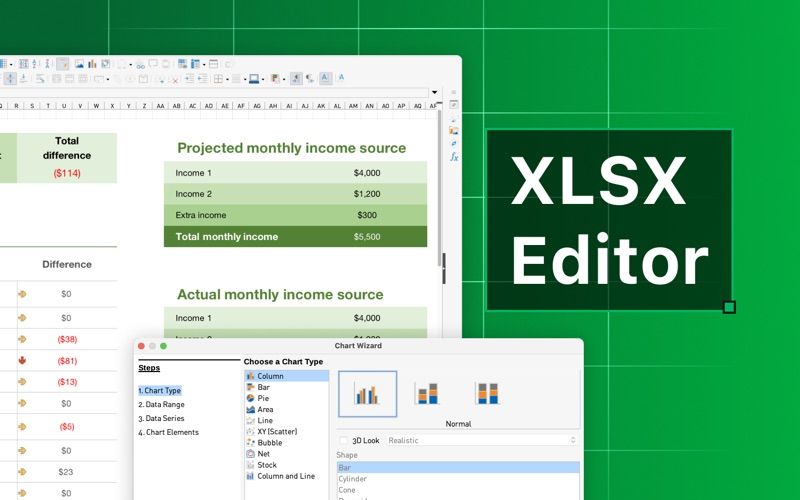Open the Realistic 3D scheme dropdown
The width and height of the screenshot is (800, 500).
482,440
